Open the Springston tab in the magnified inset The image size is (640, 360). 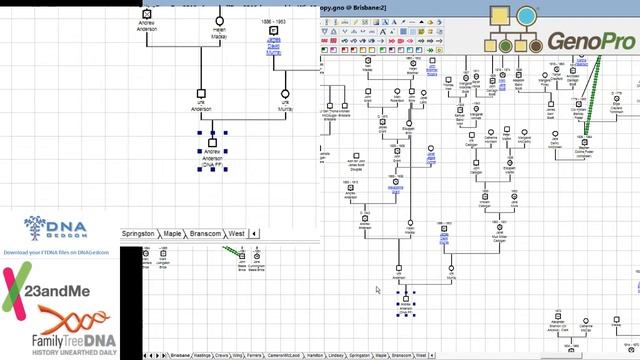pyautogui.click(x=138, y=233)
